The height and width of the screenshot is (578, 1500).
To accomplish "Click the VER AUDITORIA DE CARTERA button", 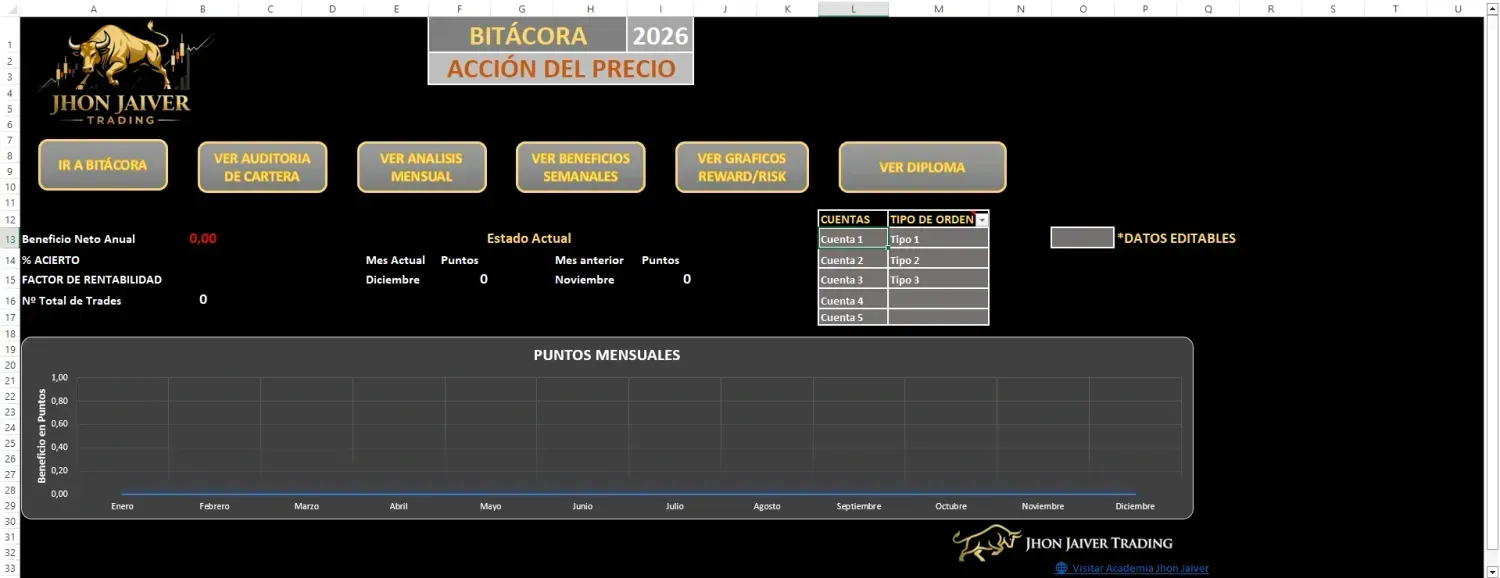I will pos(262,166).
